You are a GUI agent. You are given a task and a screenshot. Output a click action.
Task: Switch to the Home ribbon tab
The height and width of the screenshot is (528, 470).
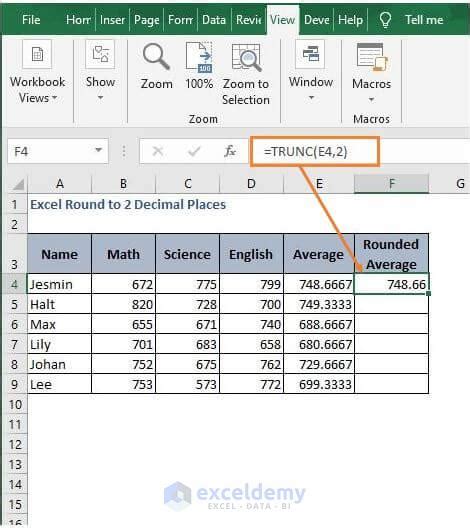coord(78,20)
